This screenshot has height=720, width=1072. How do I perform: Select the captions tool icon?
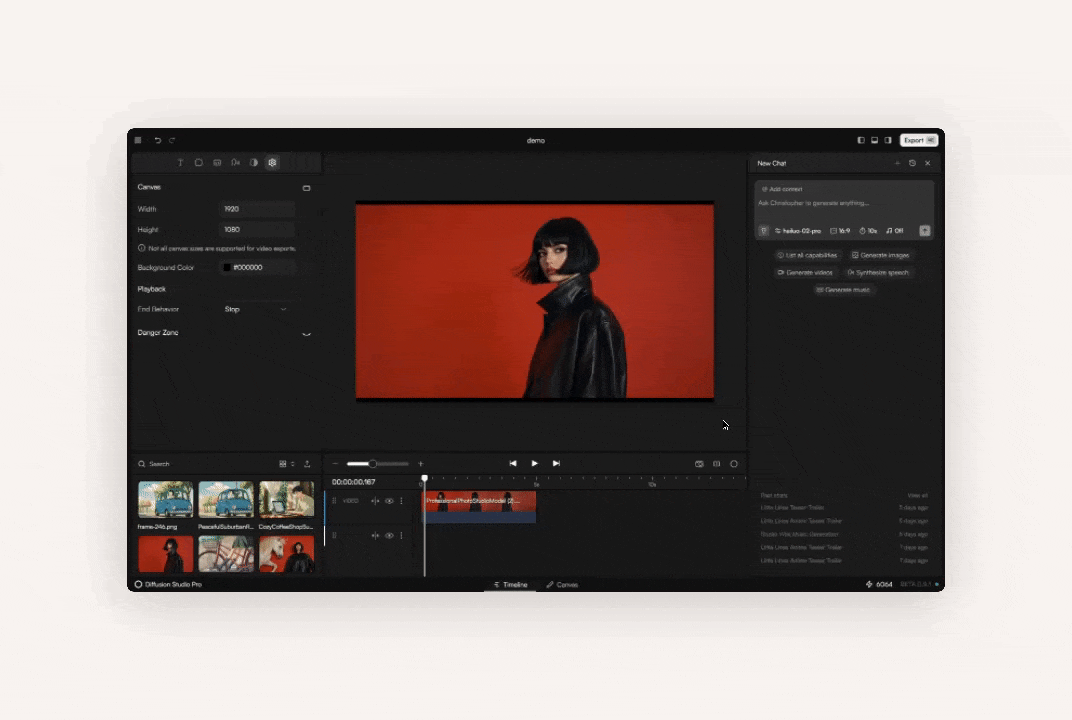tap(217, 163)
